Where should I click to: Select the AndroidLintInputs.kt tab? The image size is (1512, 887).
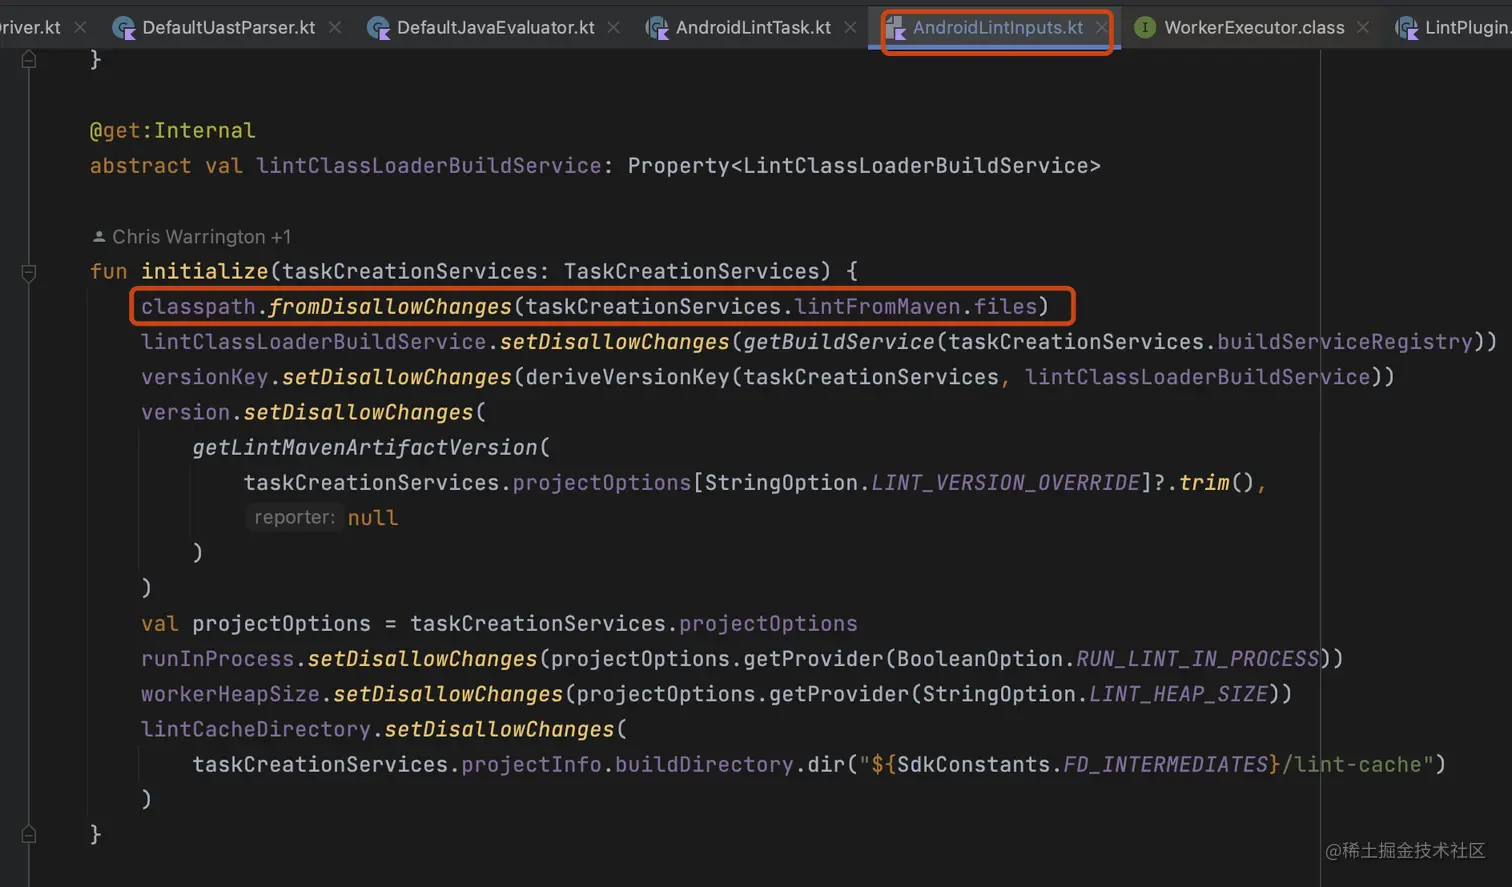pyautogui.click(x=997, y=28)
